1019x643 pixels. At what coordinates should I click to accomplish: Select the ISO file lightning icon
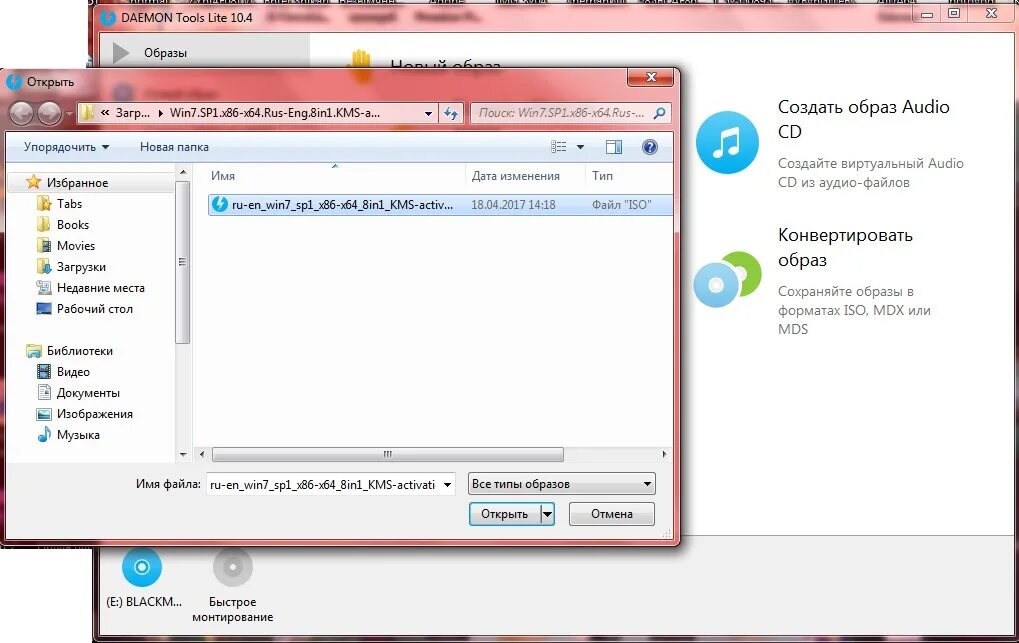(x=220, y=204)
